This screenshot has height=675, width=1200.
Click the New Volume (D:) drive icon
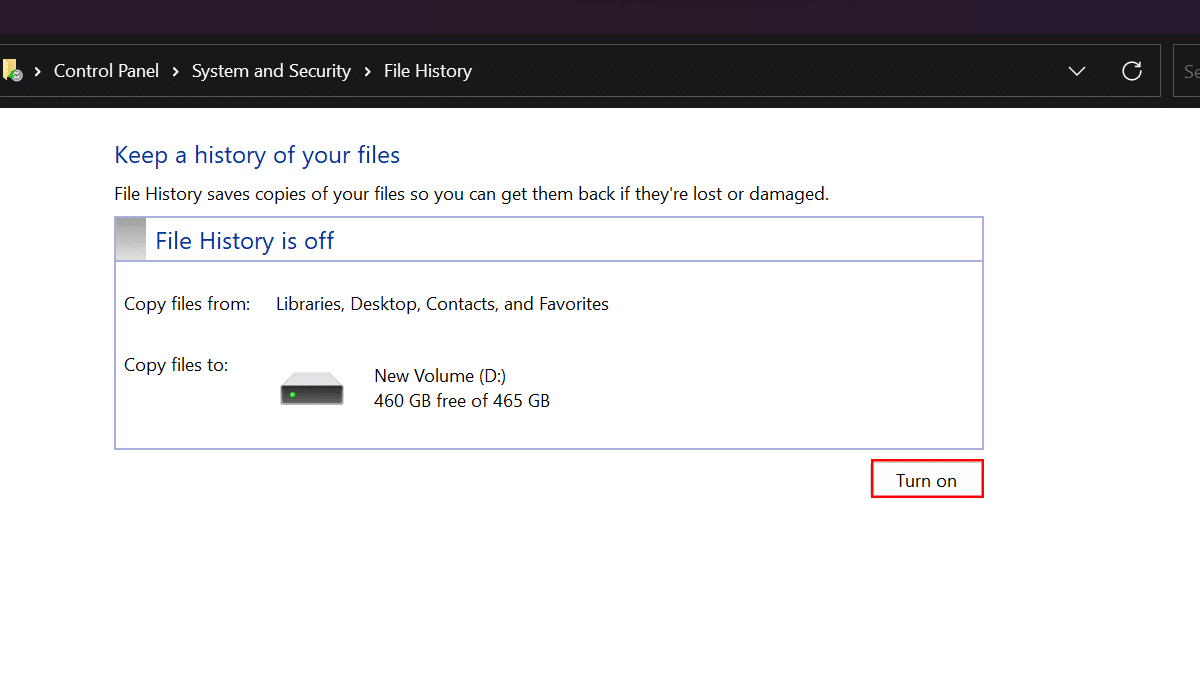311,387
